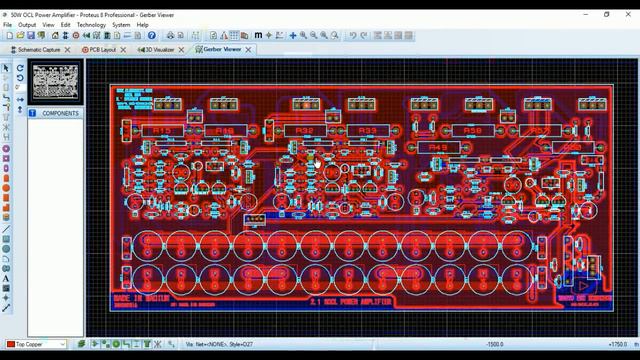
Task: Click the New Project toolbar icon
Action: point(10,36)
